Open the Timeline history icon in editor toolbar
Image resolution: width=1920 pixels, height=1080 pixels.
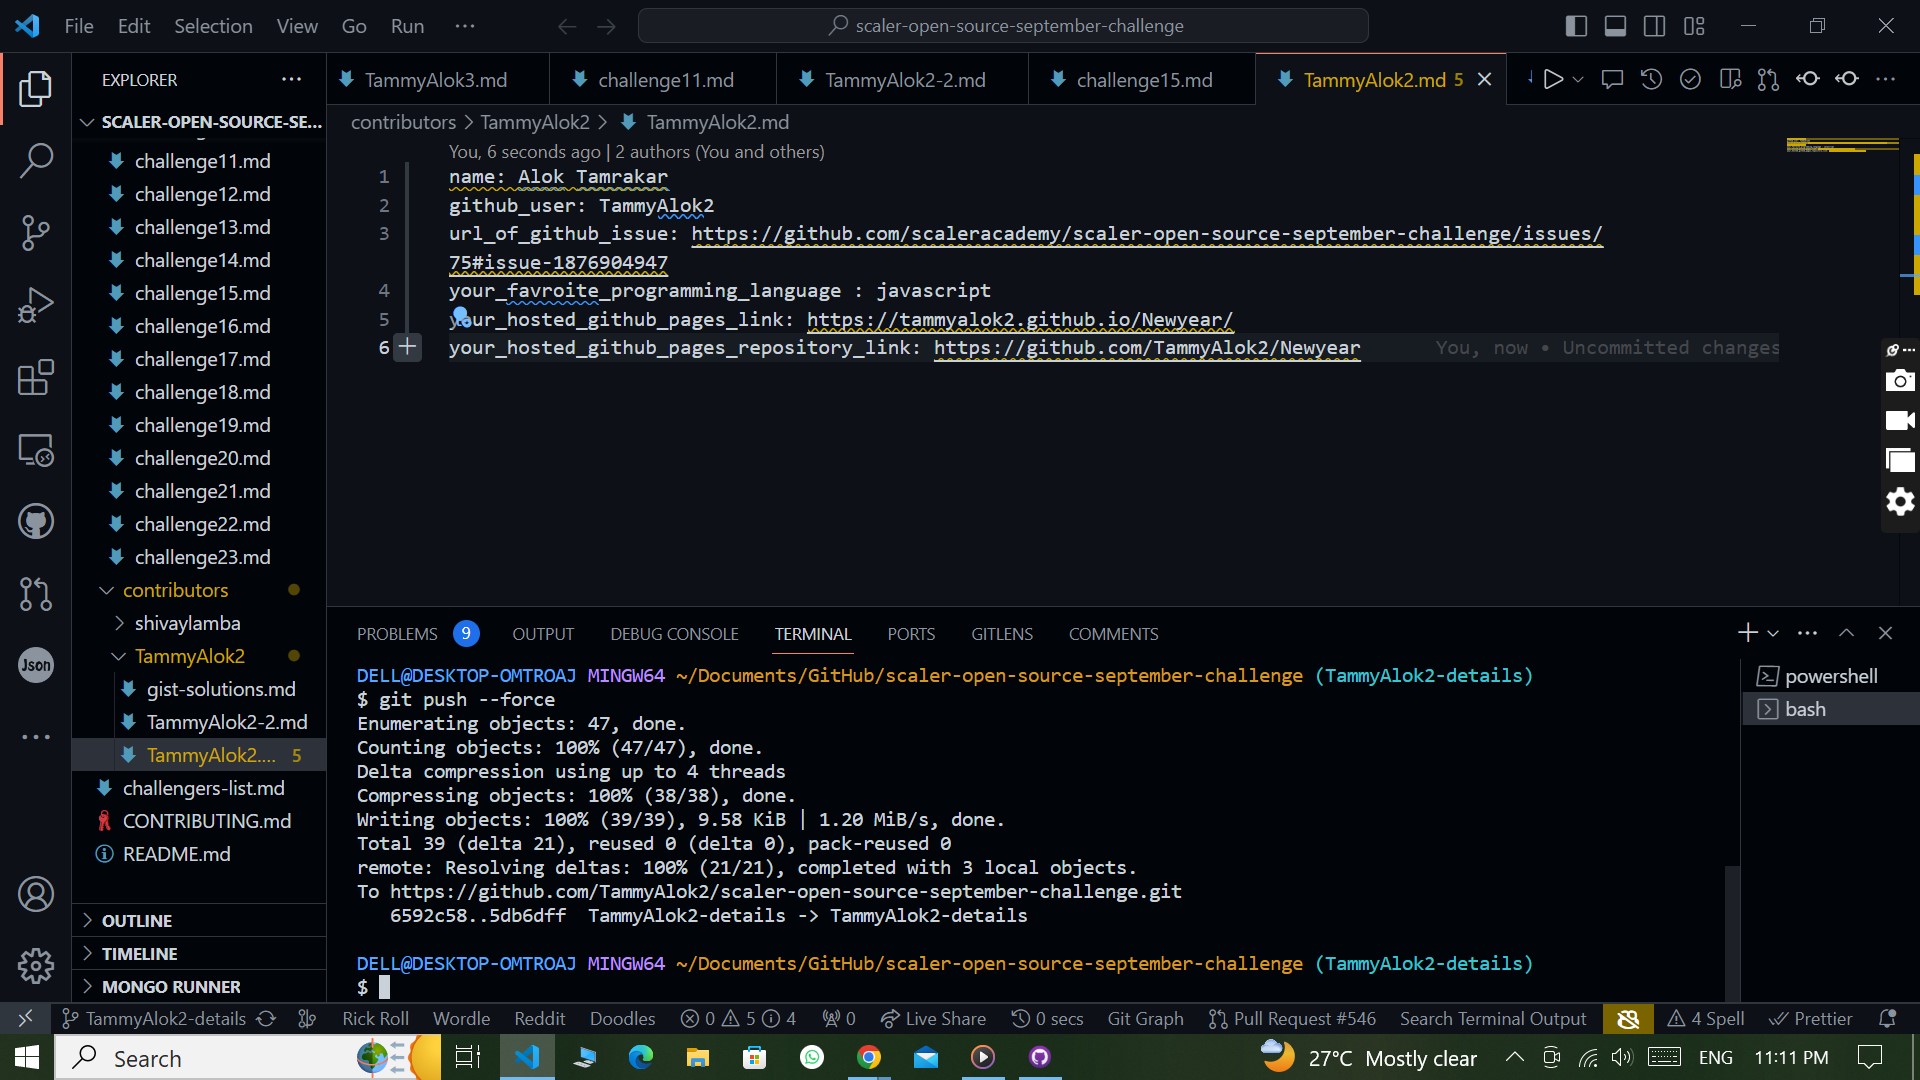pyautogui.click(x=1651, y=79)
